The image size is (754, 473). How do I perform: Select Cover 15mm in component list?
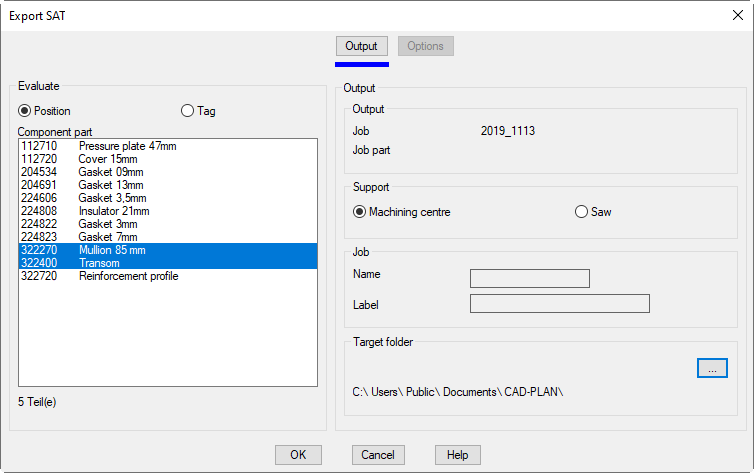click(x=112, y=159)
